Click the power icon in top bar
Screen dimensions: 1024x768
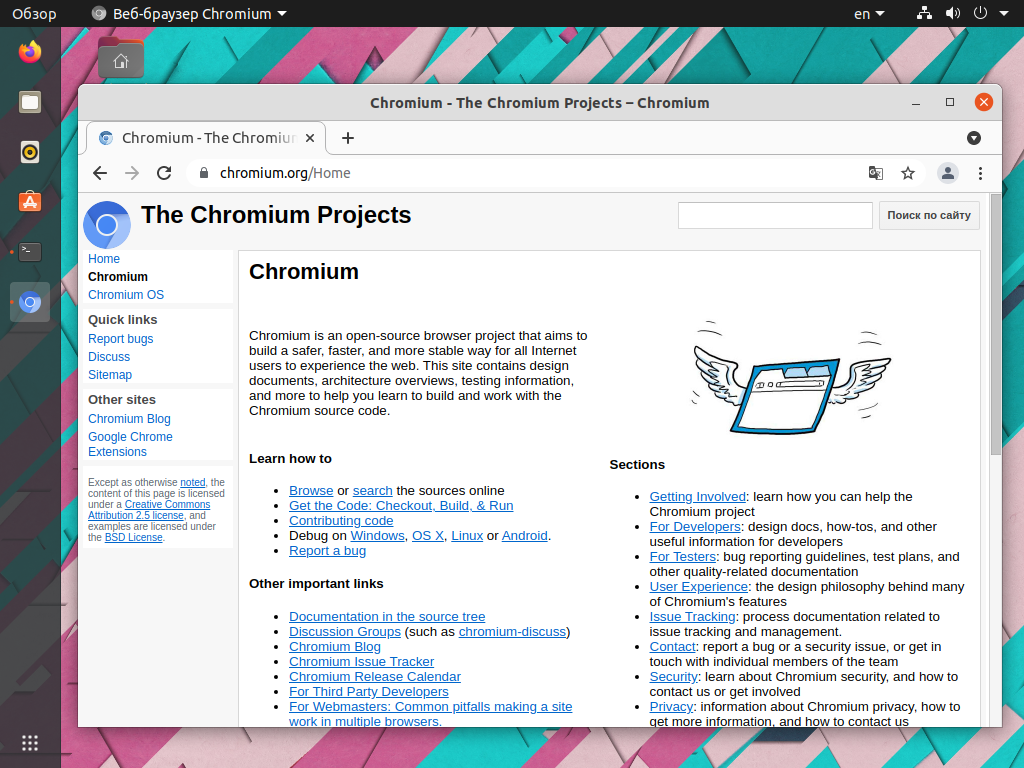(x=980, y=13)
